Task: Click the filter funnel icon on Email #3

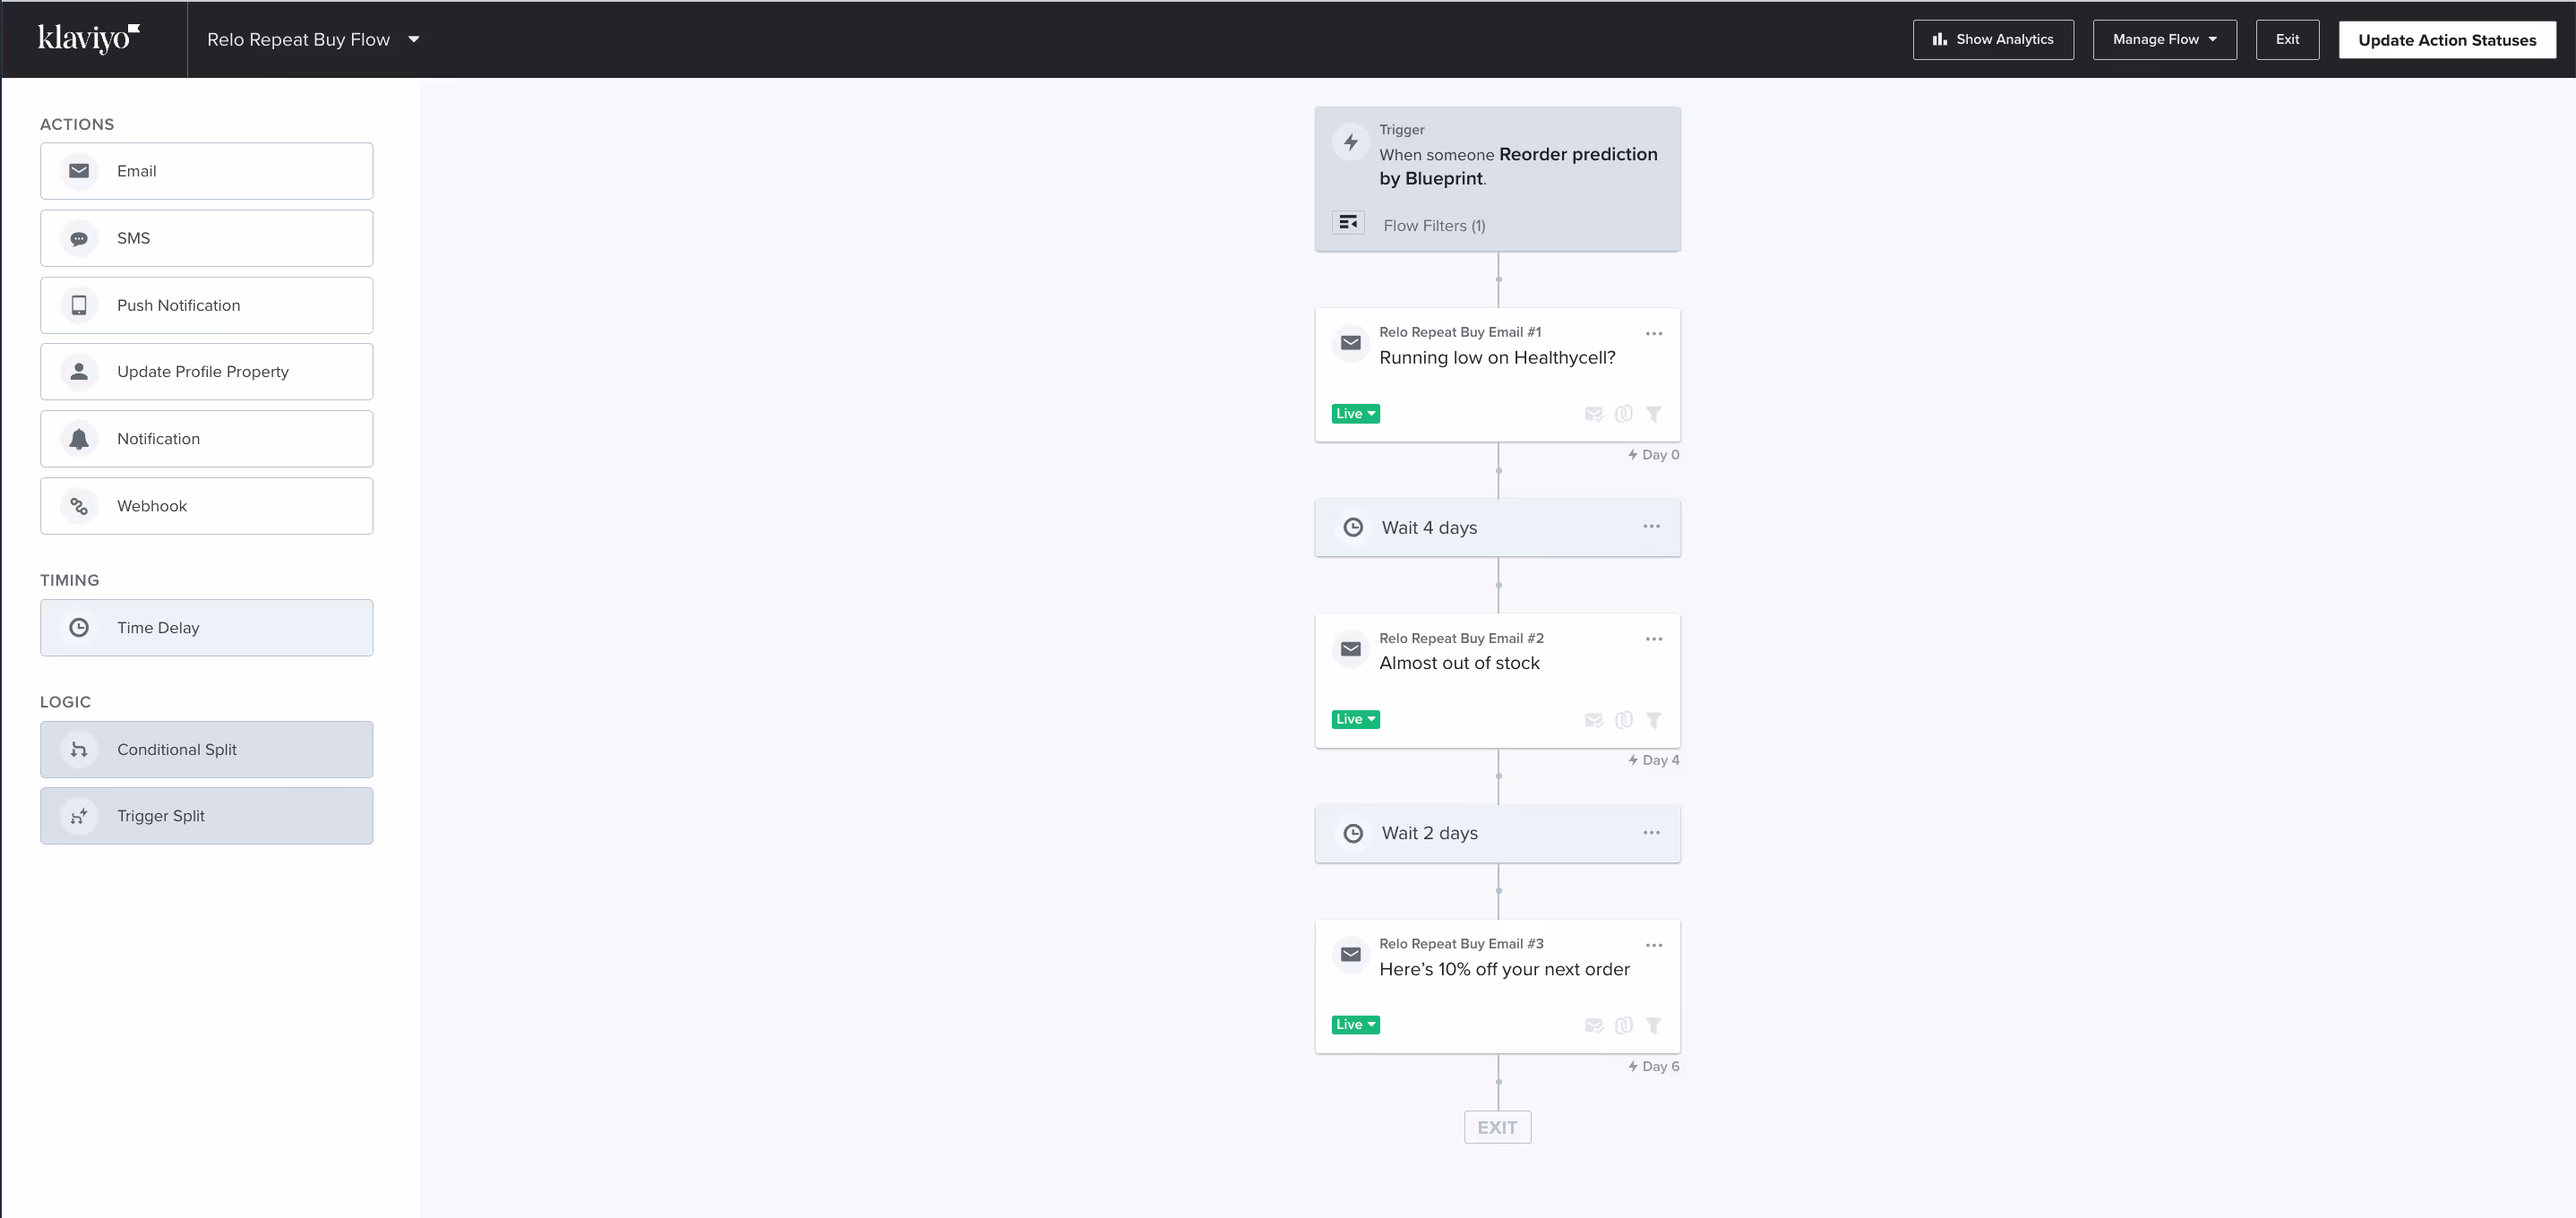Action: tap(1654, 1025)
